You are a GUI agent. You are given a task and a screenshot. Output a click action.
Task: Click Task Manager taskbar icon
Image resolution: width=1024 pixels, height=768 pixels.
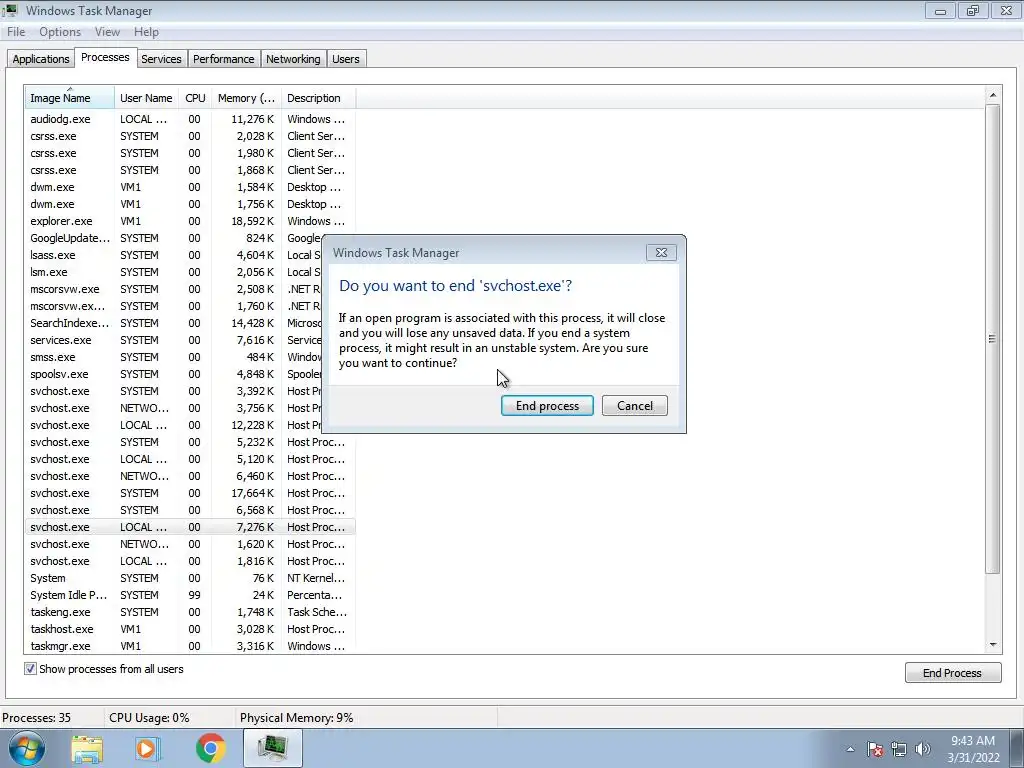tap(272, 748)
